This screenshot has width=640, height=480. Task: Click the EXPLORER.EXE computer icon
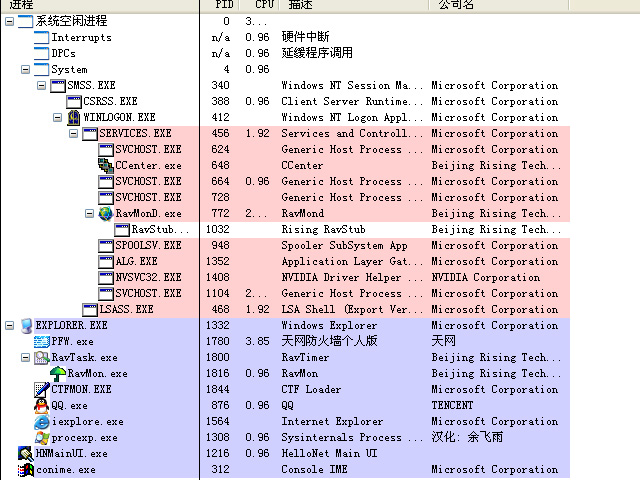pyautogui.click(x=26, y=326)
